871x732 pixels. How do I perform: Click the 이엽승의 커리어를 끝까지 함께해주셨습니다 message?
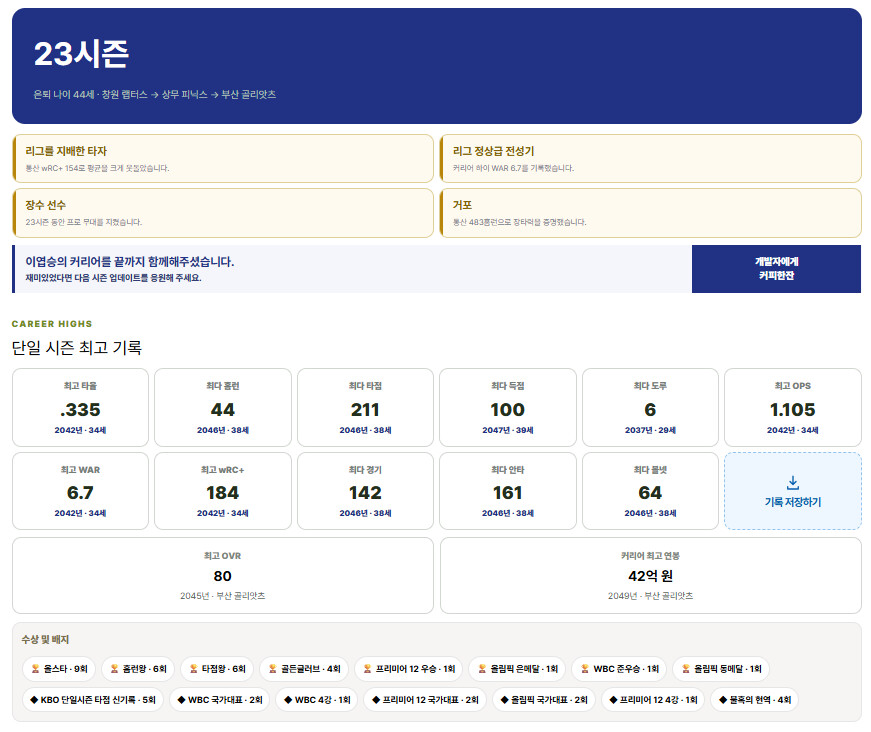tap(129, 262)
